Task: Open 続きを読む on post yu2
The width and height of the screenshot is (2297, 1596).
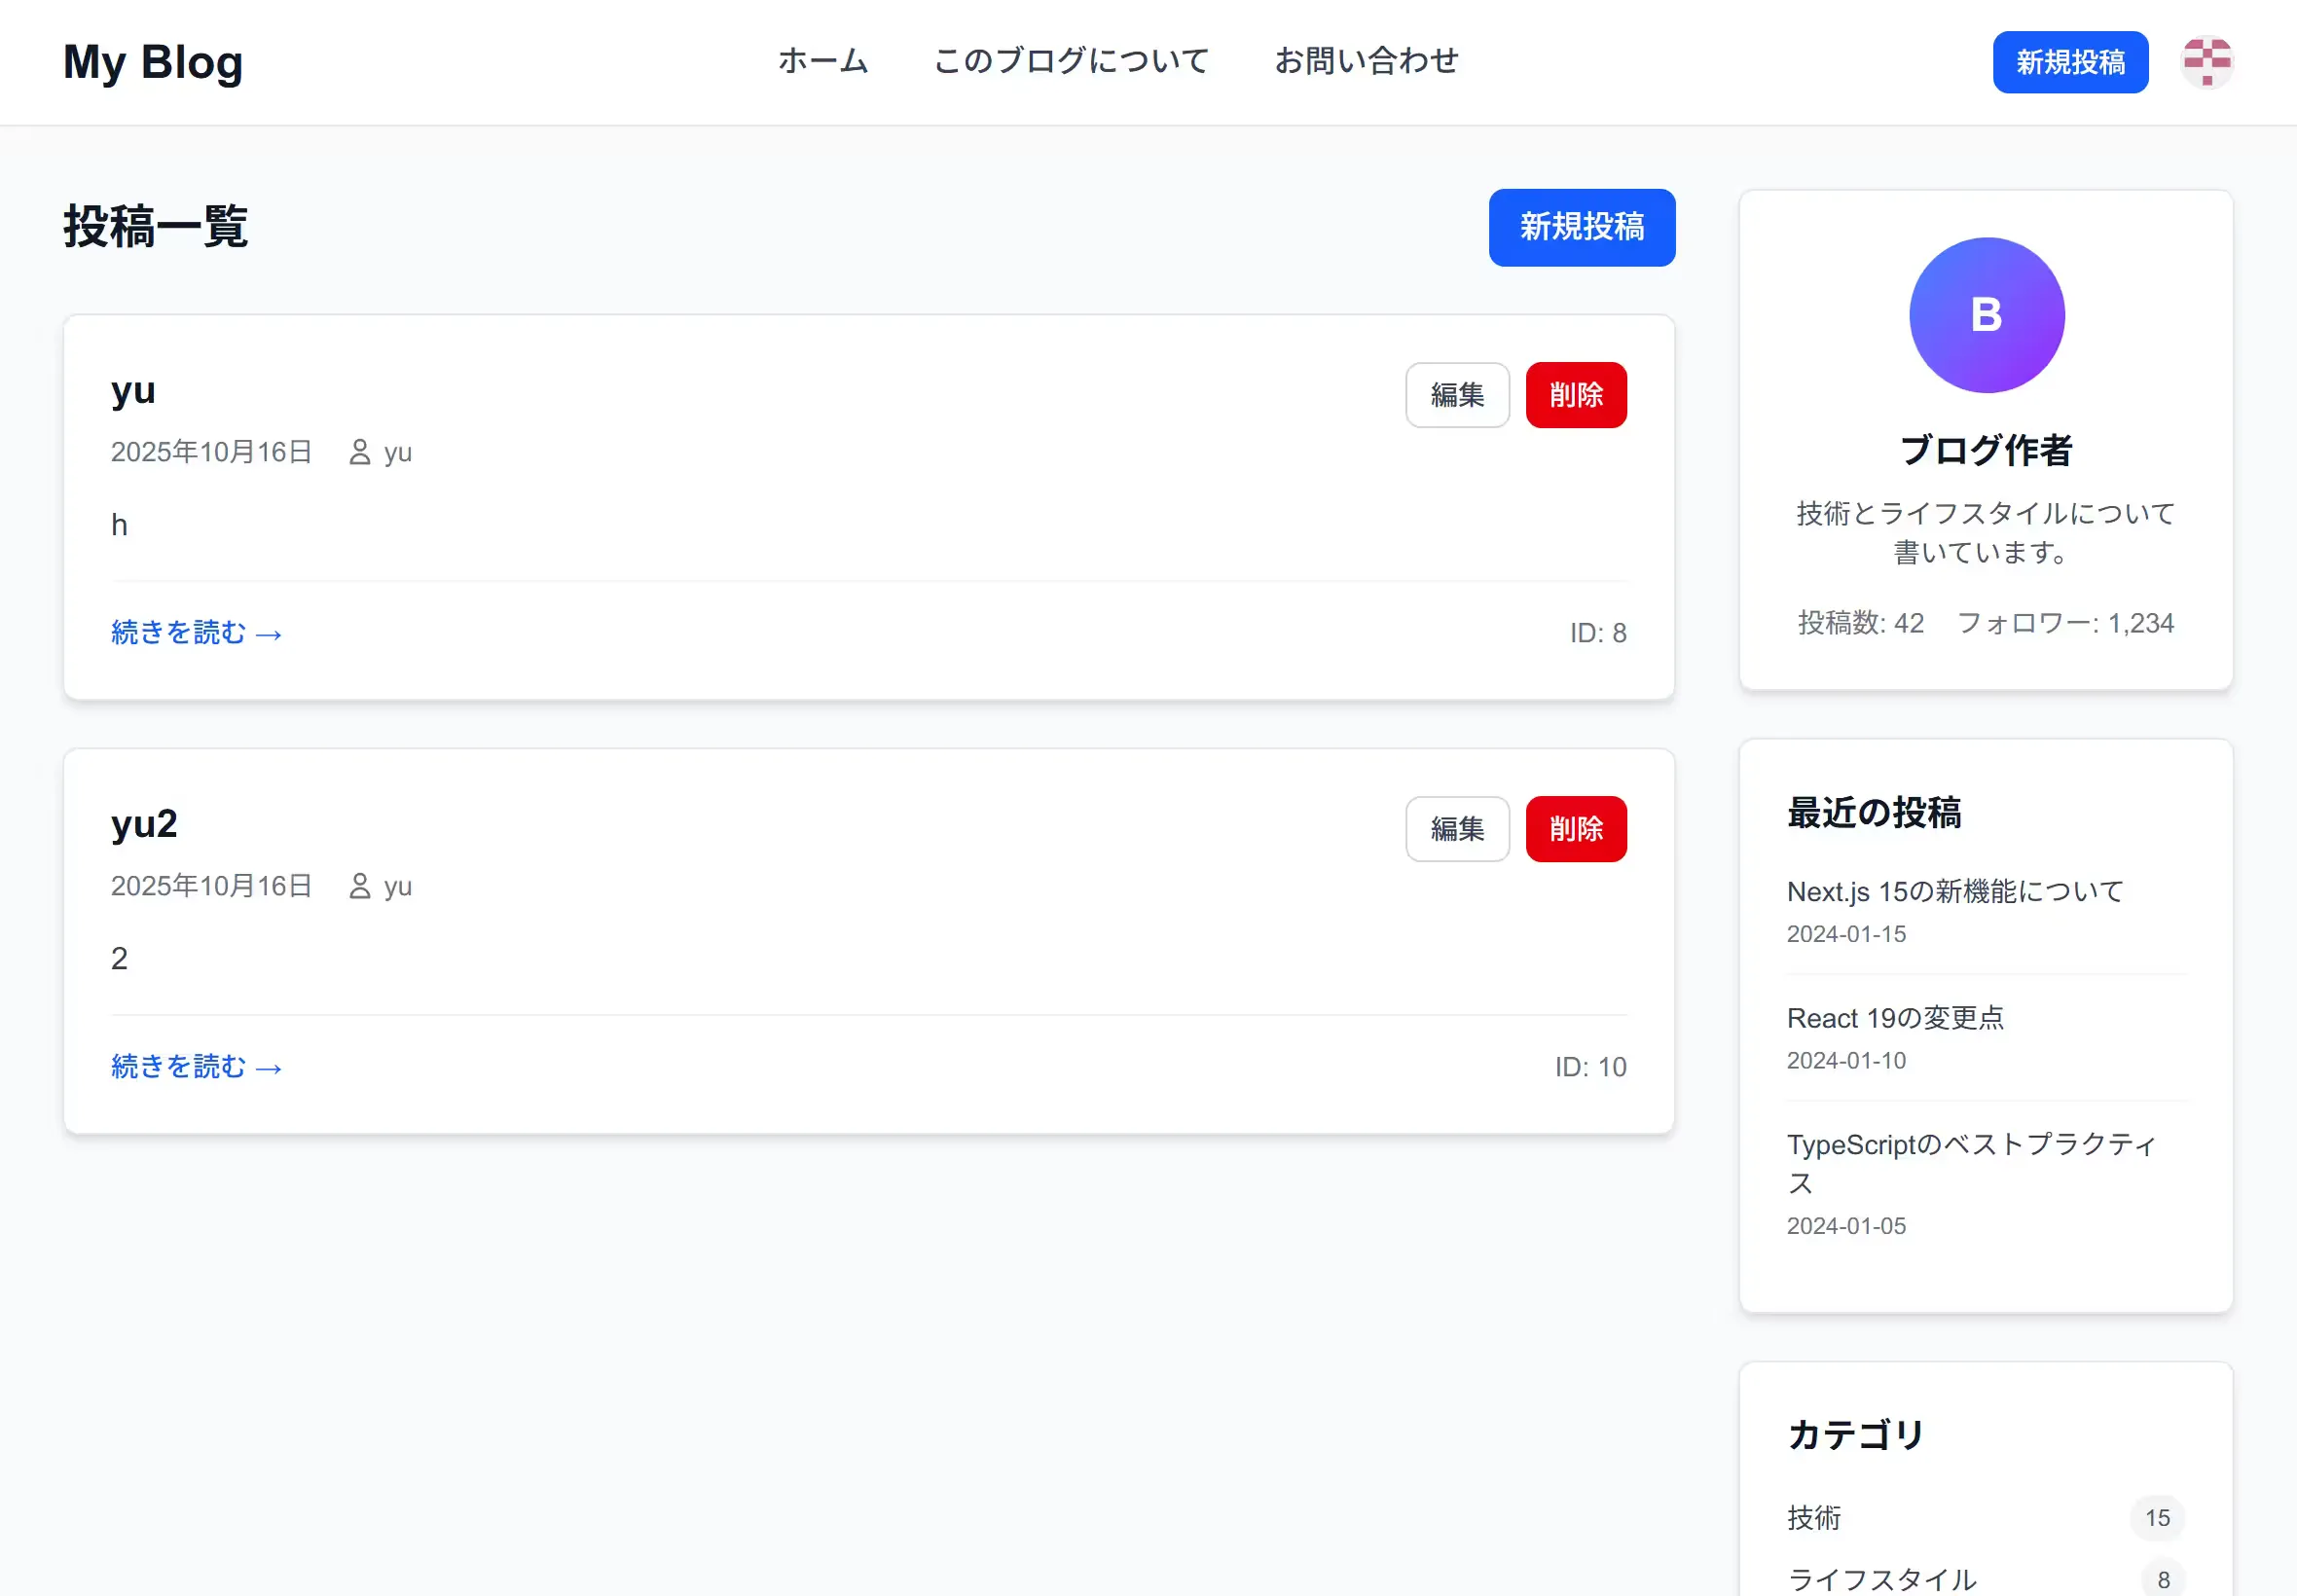Action: (196, 1066)
